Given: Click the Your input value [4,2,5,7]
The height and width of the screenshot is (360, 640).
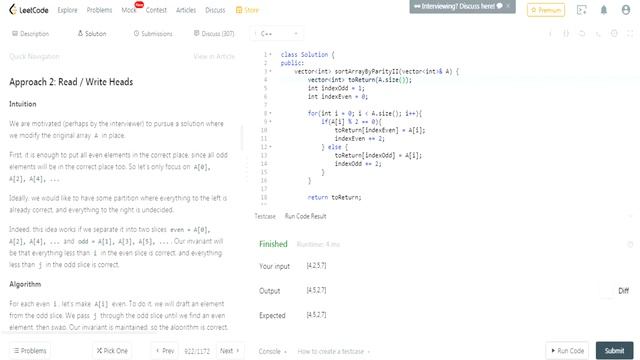Looking at the screenshot, I should [x=316, y=266].
